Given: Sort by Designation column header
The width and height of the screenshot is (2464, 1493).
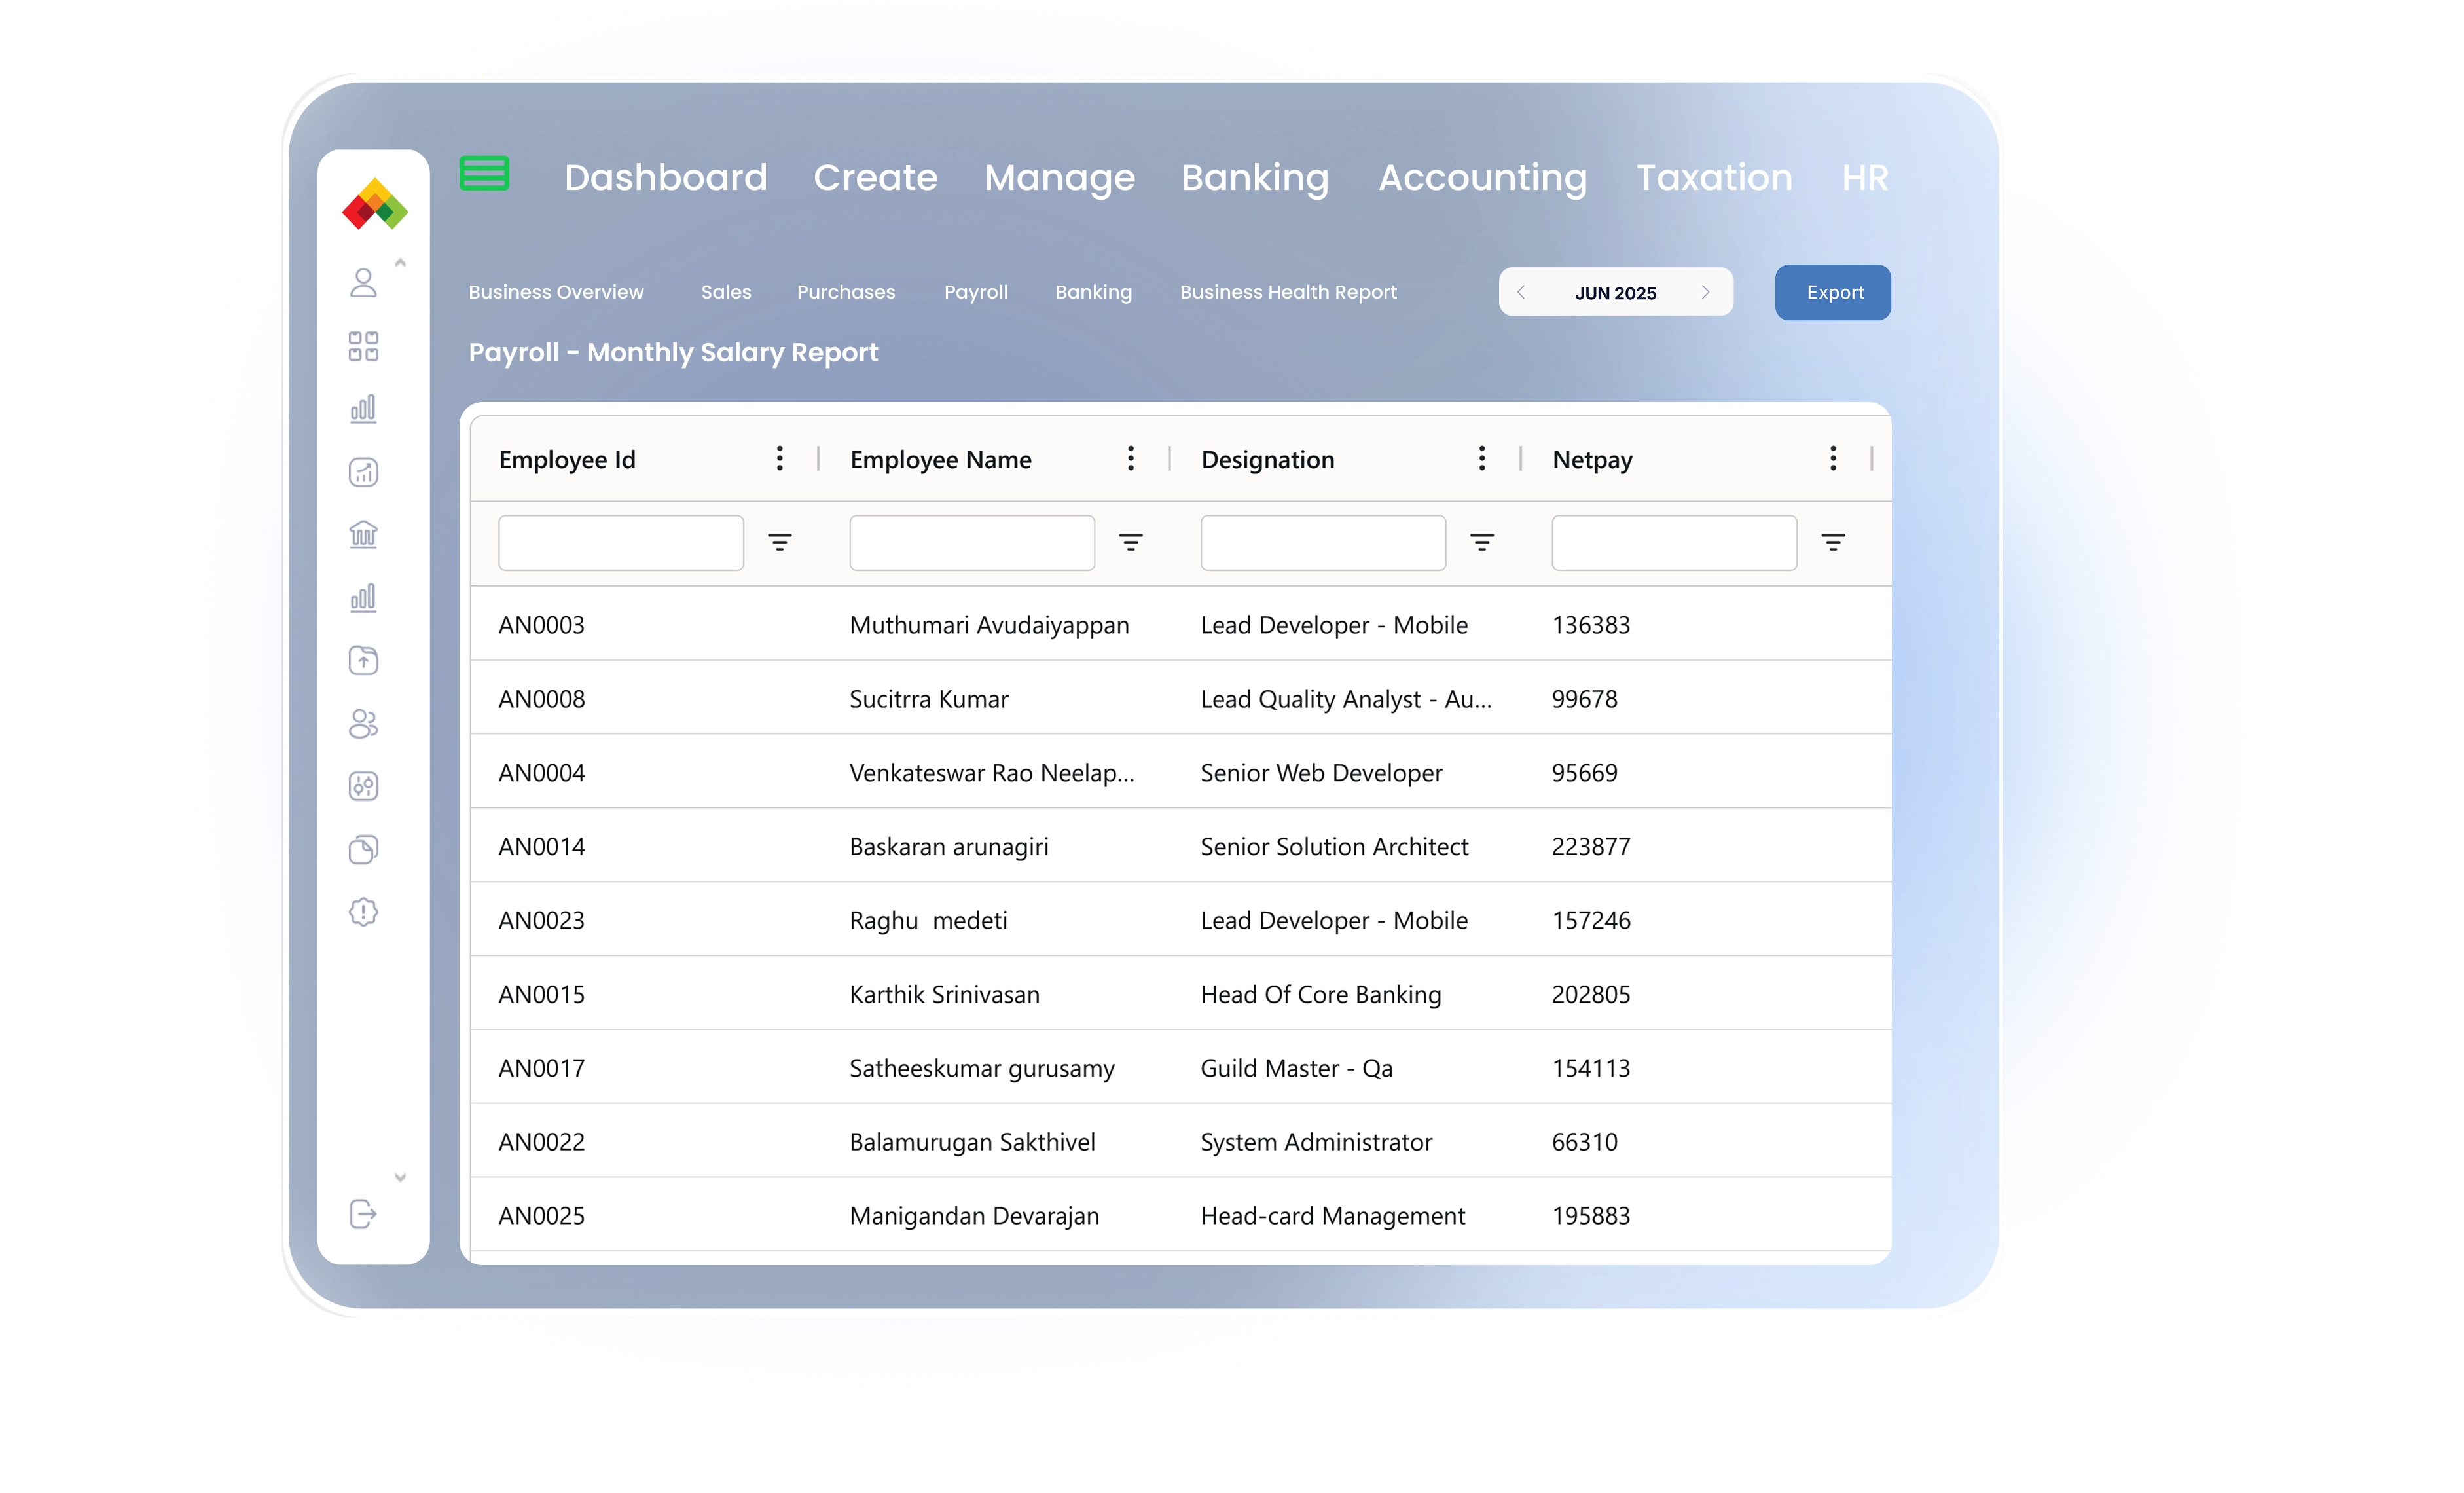Looking at the screenshot, I should 1268,460.
